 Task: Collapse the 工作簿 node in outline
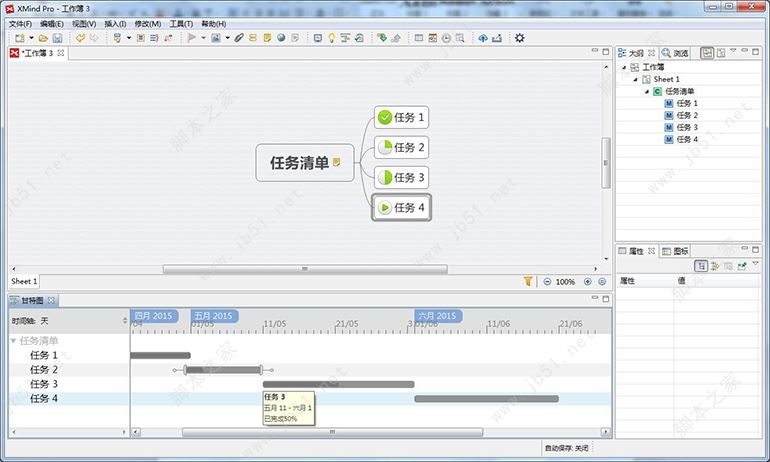624,67
